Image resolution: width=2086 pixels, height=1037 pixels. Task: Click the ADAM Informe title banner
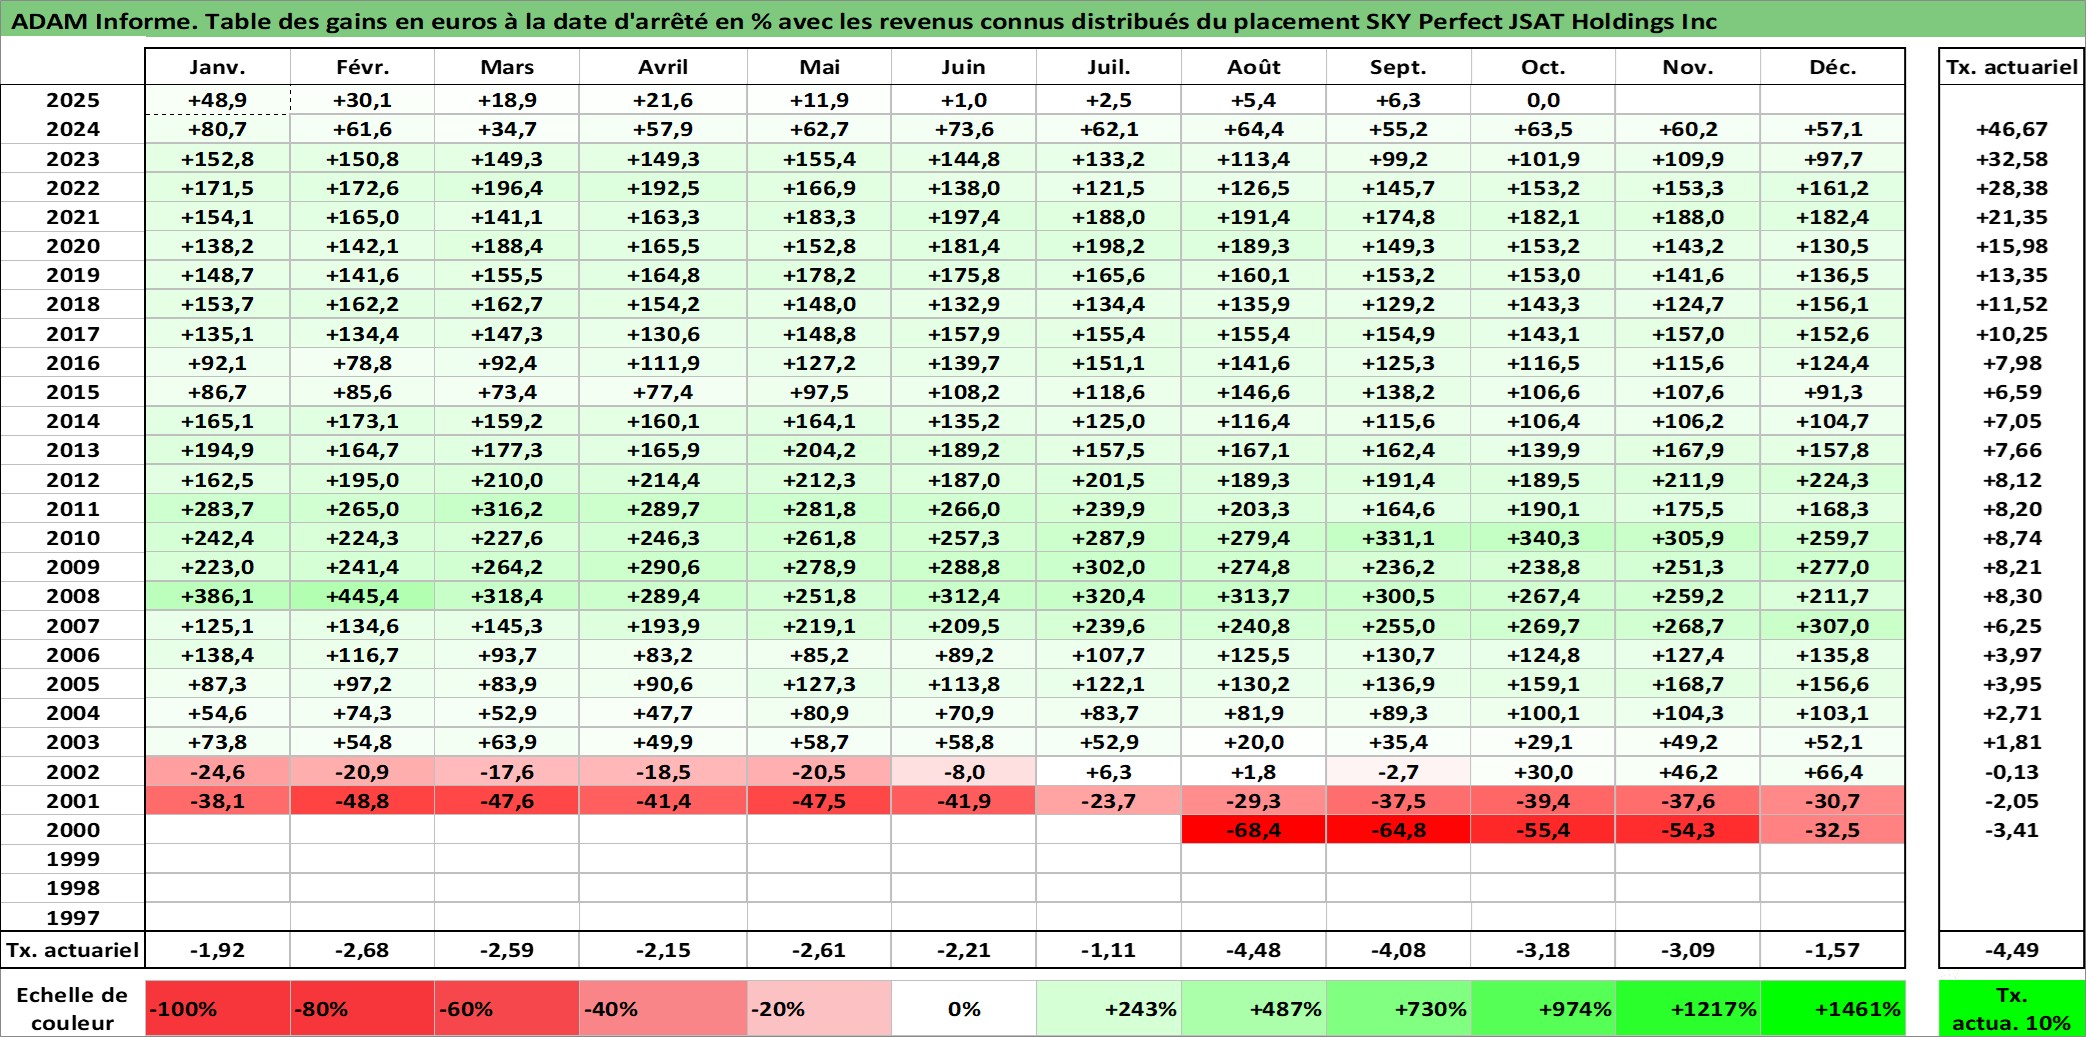[x=1043, y=20]
